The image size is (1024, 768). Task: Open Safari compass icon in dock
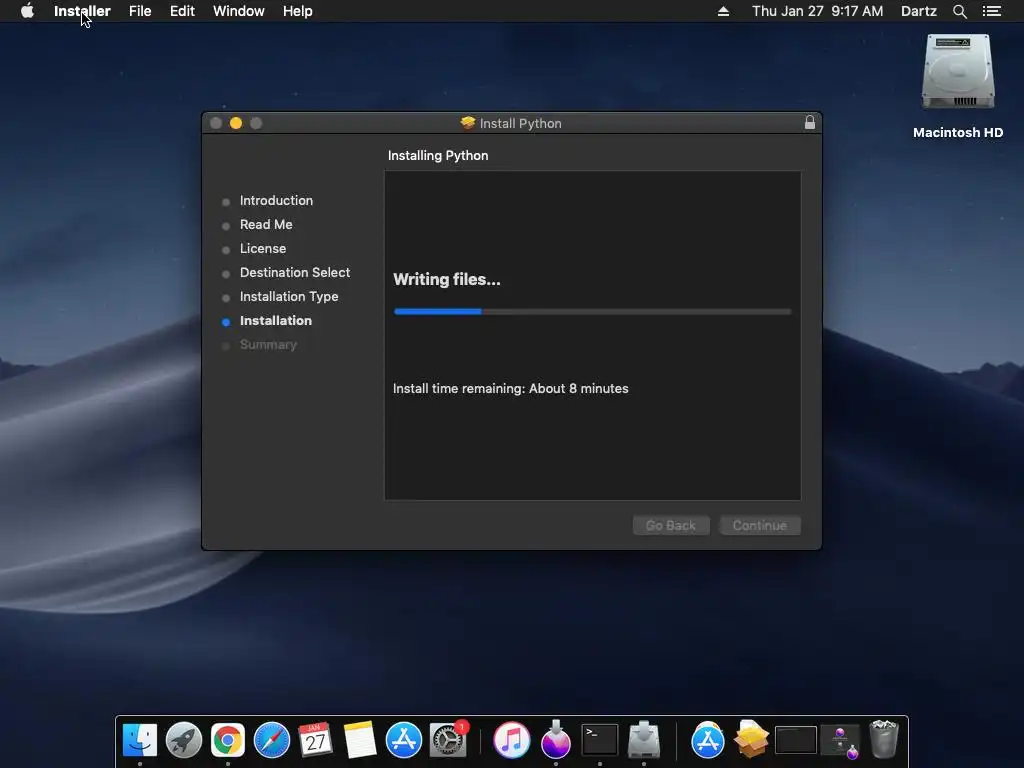point(272,740)
